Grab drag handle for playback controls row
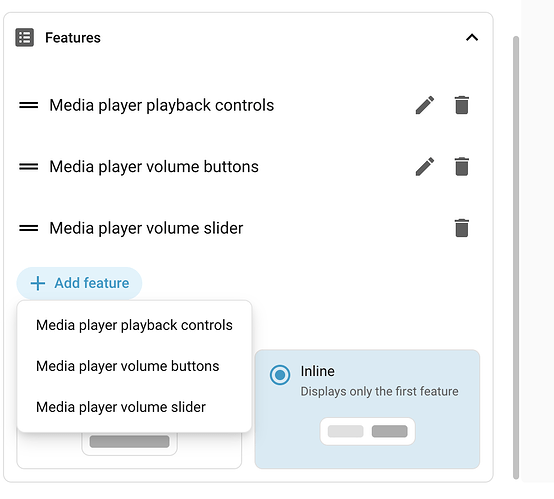Viewport: 554px width, 499px height. (x=29, y=105)
